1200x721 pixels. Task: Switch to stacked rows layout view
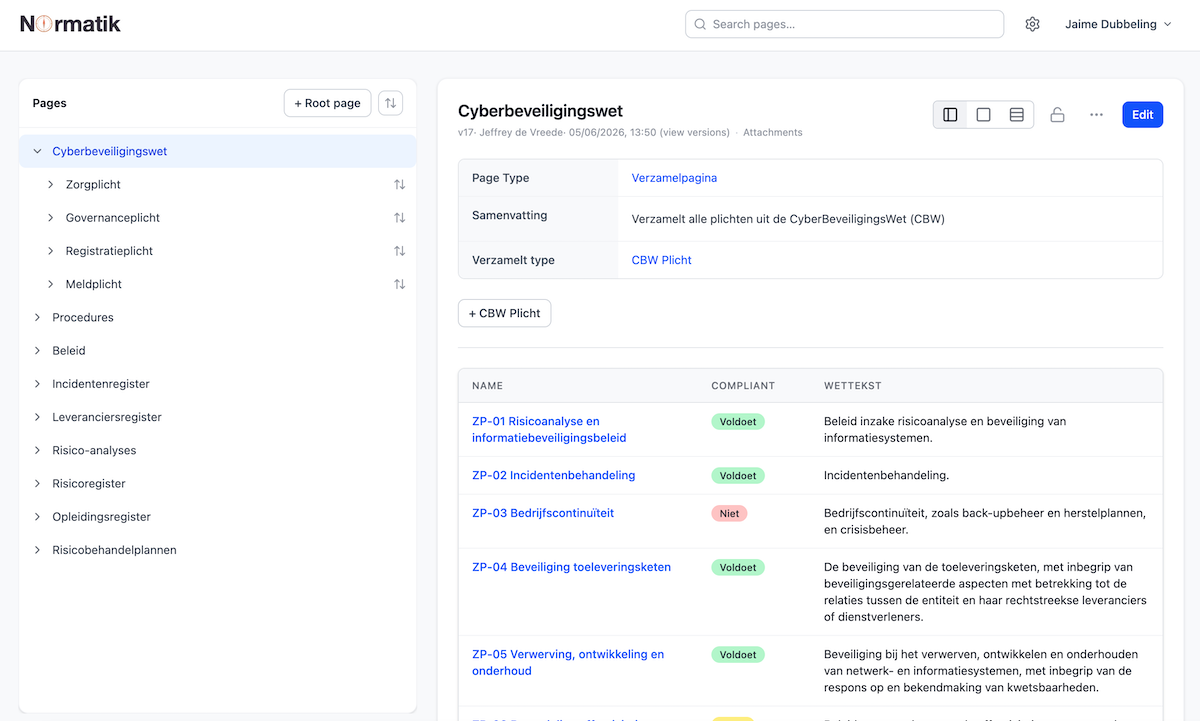click(1016, 115)
